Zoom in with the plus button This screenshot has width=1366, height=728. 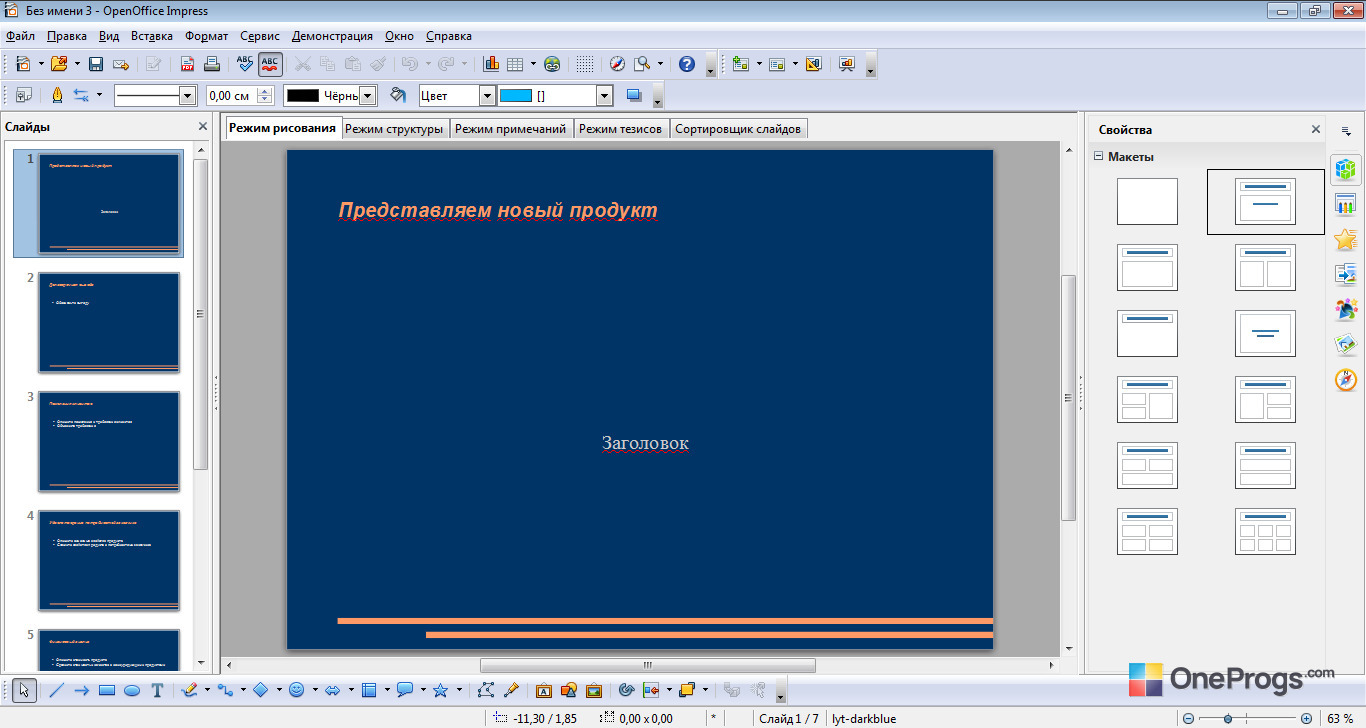(1306, 718)
